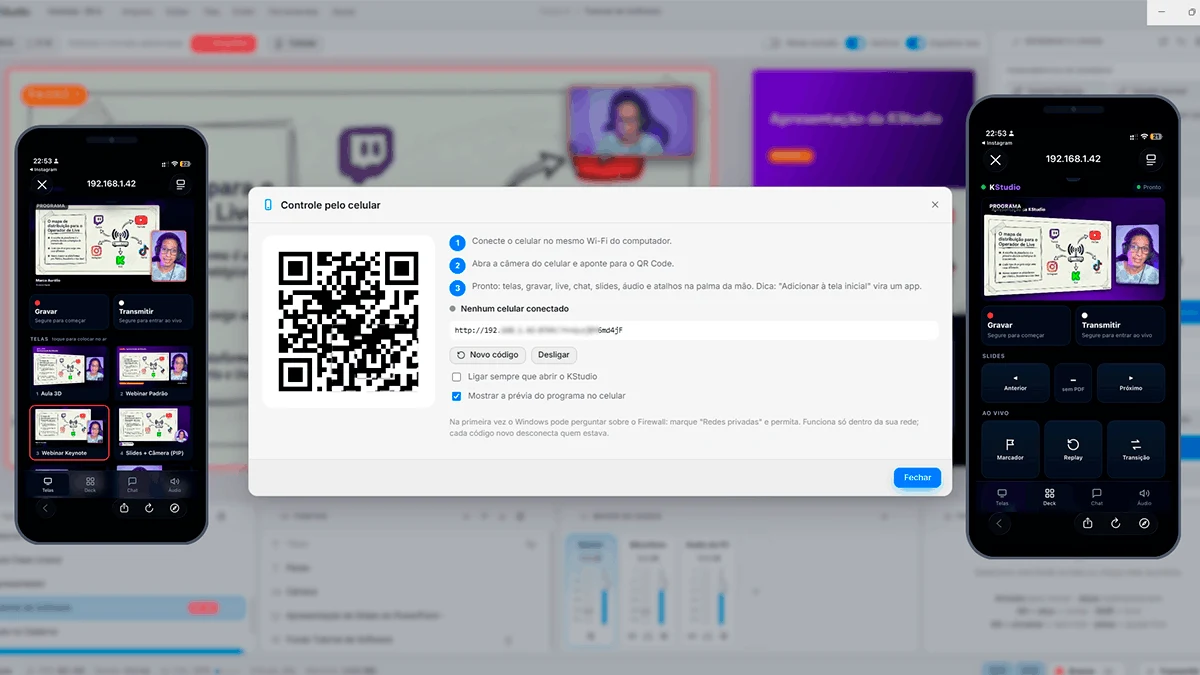Select the Slides + Câmera (PIP) scene
This screenshot has height=675, width=1200.
click(x=154, y=432)
